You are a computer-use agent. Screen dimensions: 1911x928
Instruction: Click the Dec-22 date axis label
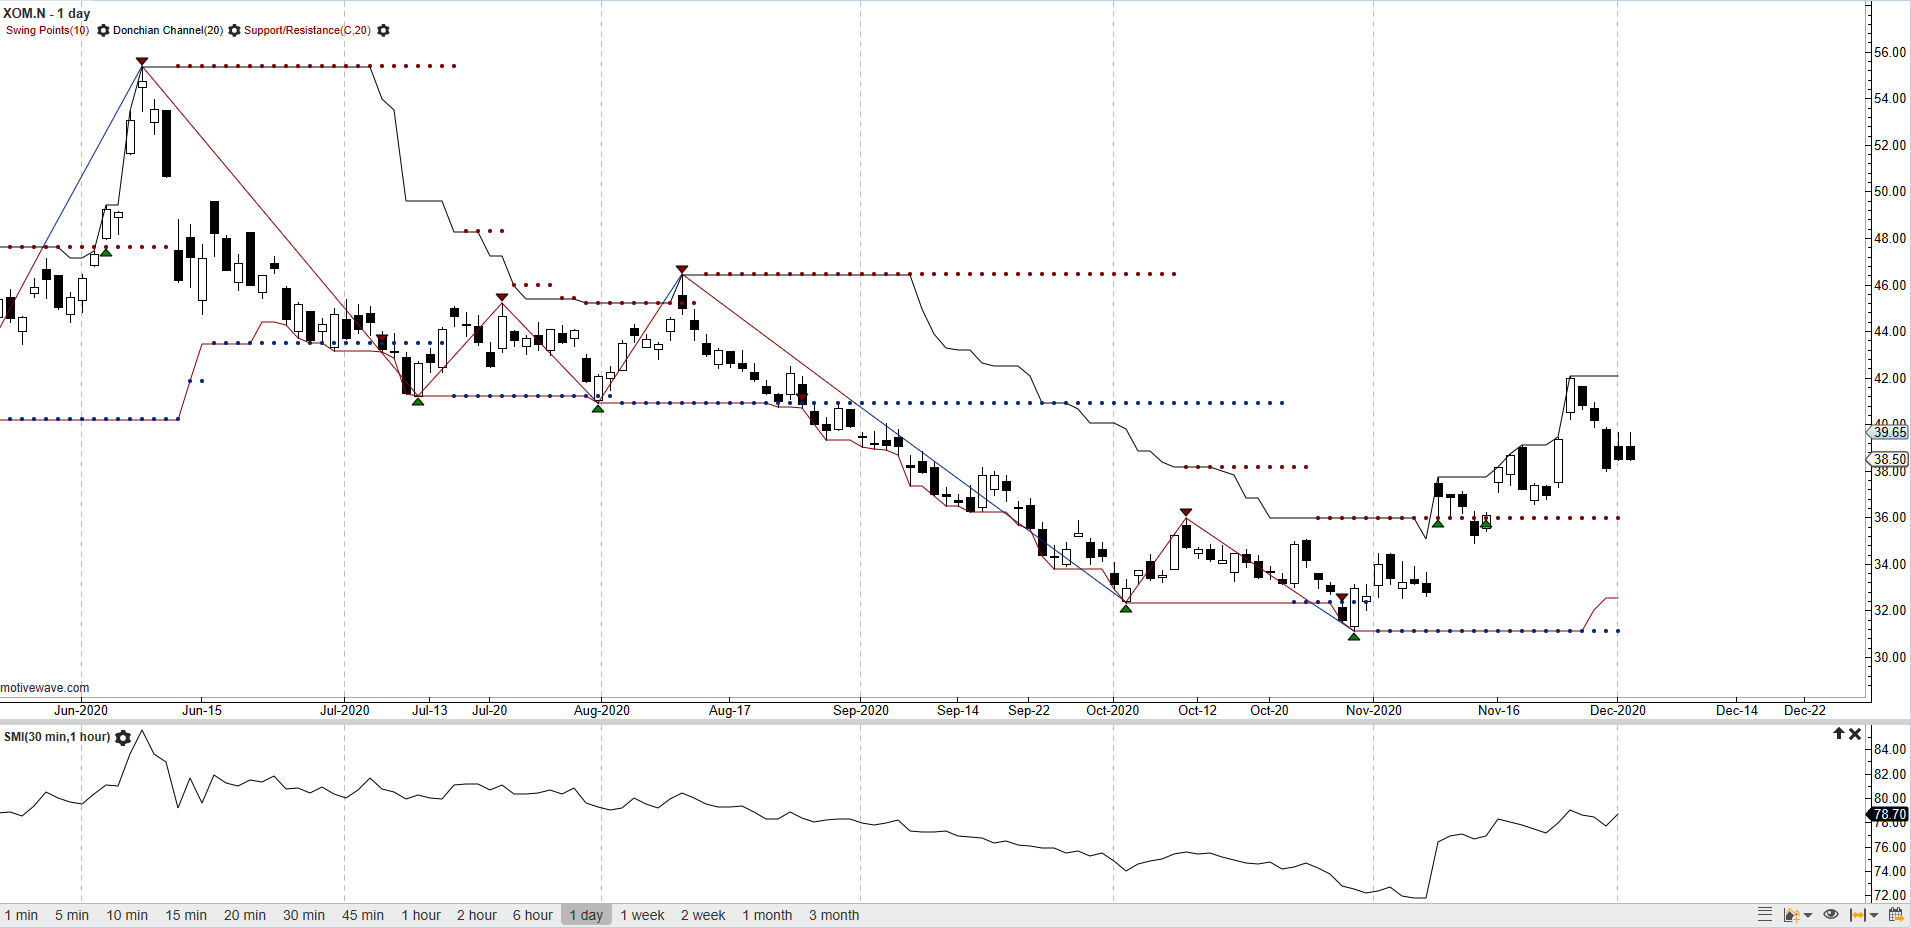click(x=1805, y=710)
